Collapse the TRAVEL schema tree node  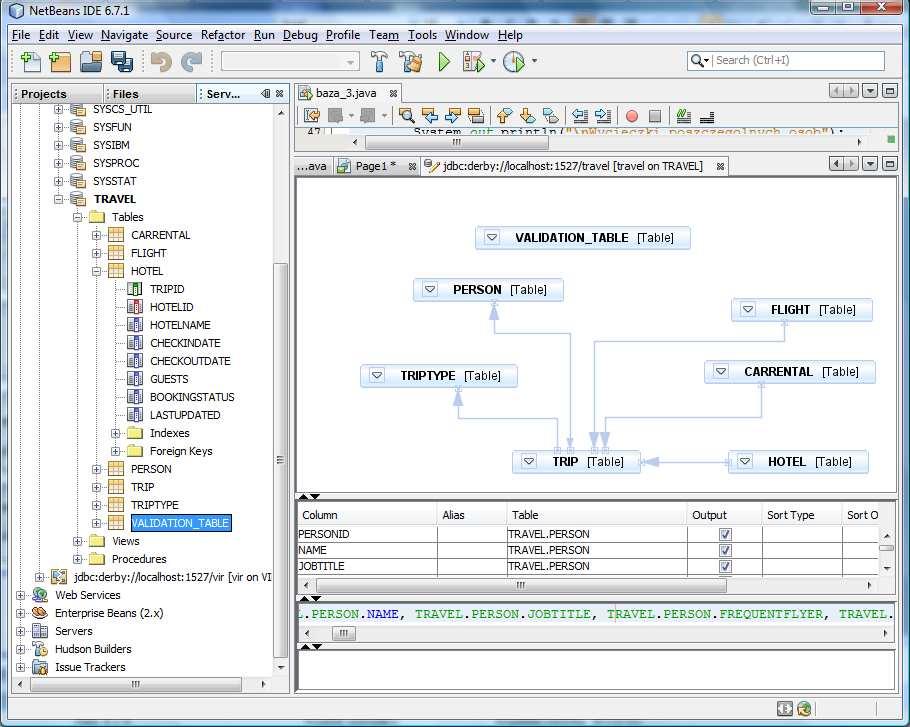(59, 199)
